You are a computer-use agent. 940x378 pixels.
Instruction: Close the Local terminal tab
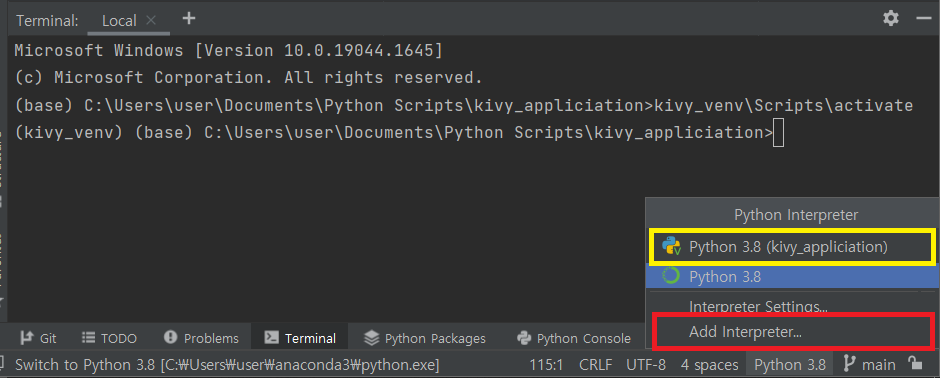click(151, 20)
